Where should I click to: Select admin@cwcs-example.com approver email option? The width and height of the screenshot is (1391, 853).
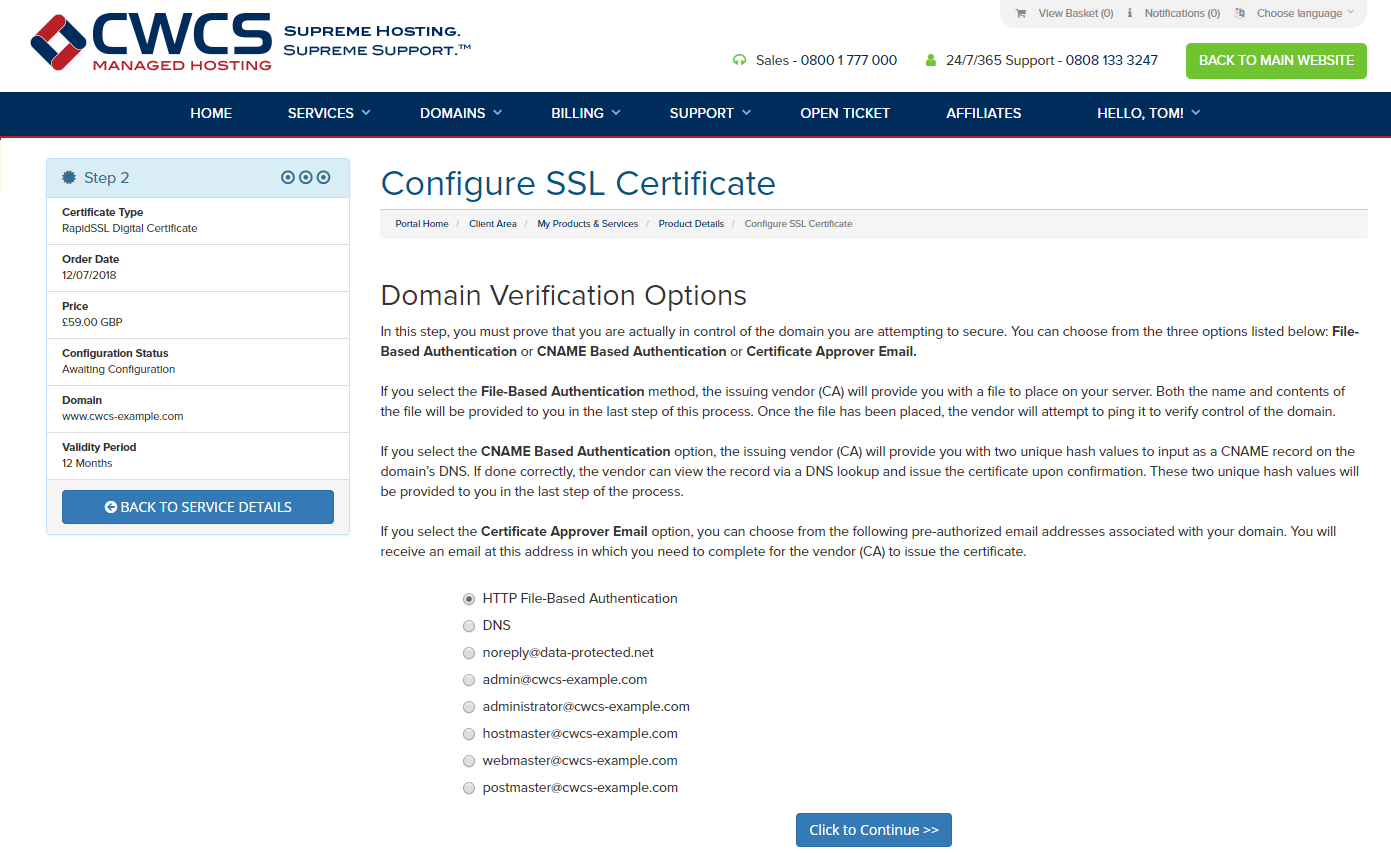(x=469, y=680)
